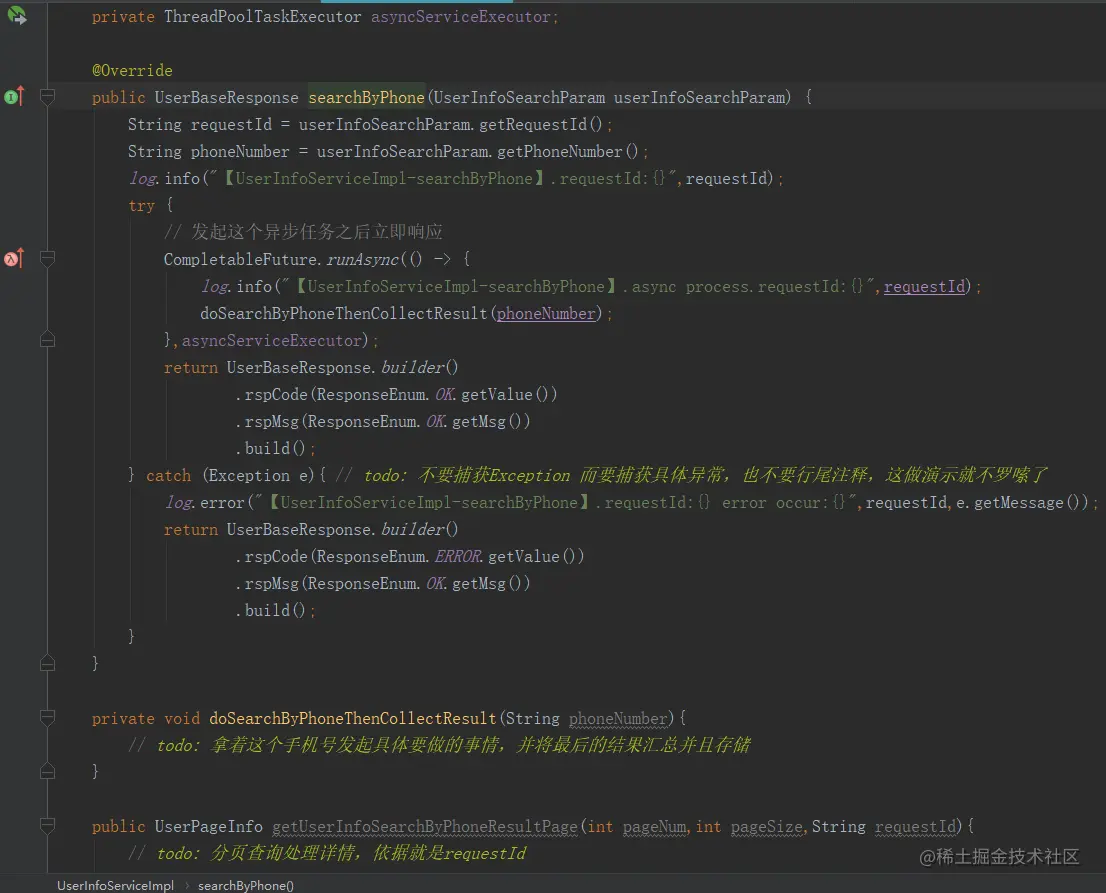Collapse the searchByPhone method using its fold marker
Image resolution: width=1106 pixels, height=893 pixels.
click(47, 96)
